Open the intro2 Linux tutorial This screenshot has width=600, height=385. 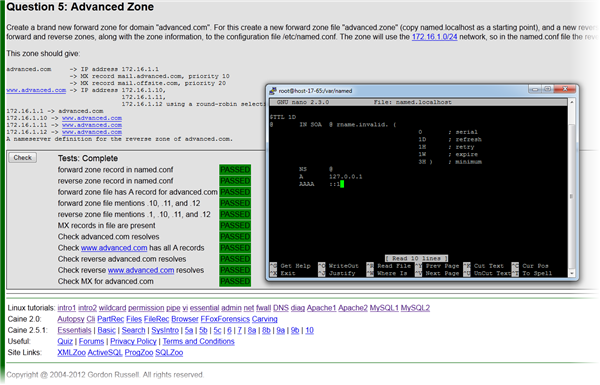click(87, 308)
